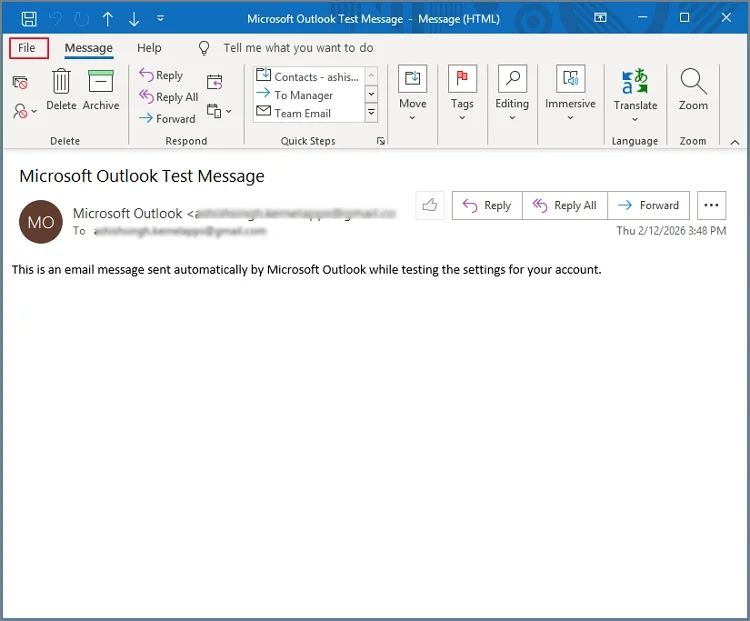Select the Message ribbon tab

[88, 48]
